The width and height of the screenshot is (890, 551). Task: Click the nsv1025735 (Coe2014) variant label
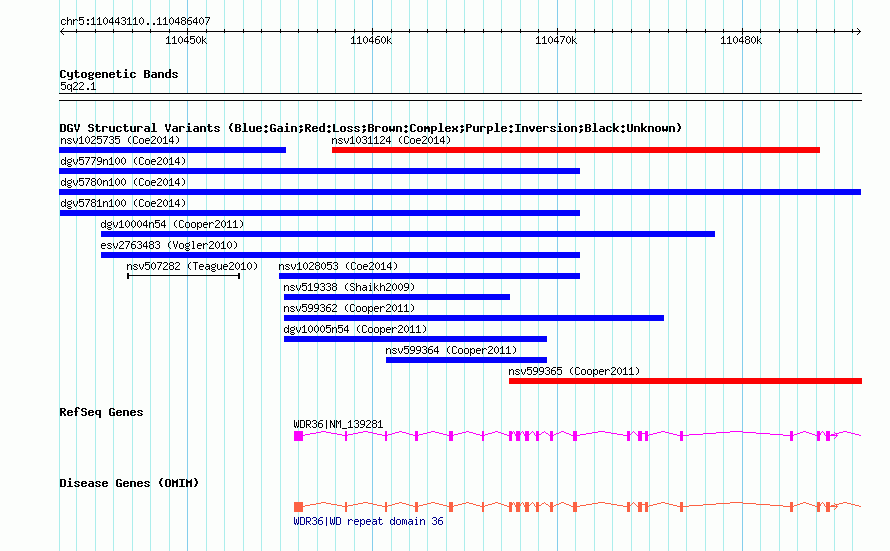[120, 140]
